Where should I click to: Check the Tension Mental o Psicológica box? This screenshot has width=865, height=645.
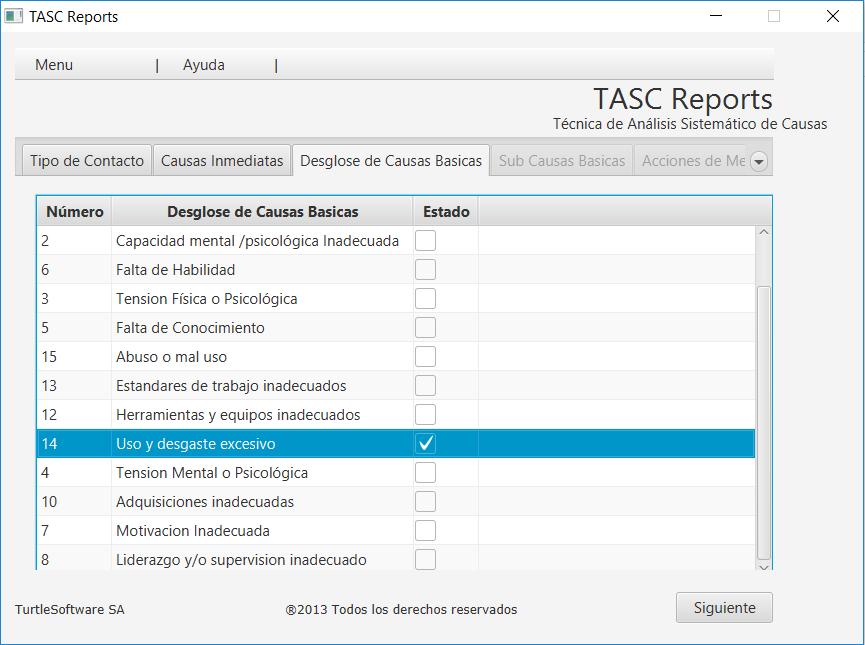pos(425,473)
